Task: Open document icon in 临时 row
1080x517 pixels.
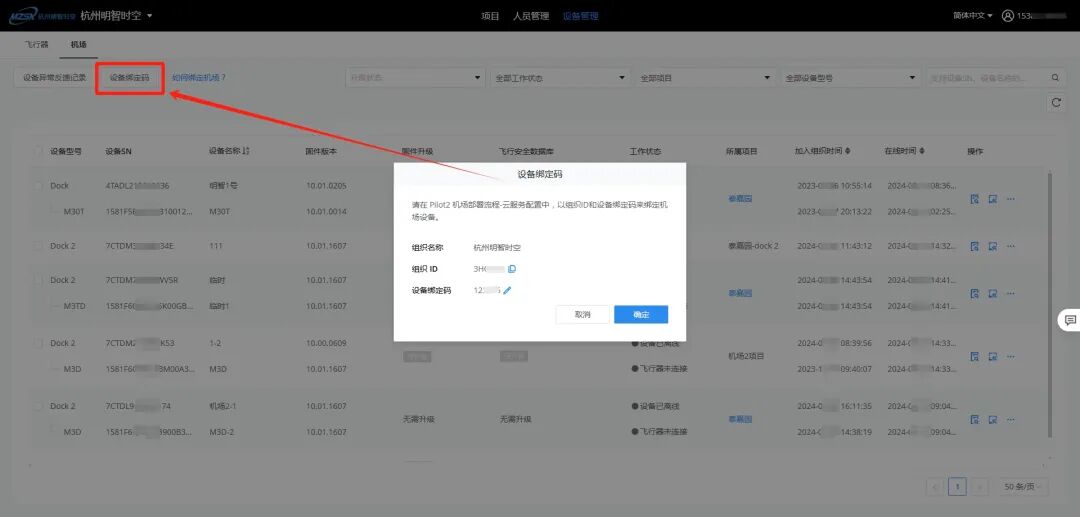Action: click(975, 293)
